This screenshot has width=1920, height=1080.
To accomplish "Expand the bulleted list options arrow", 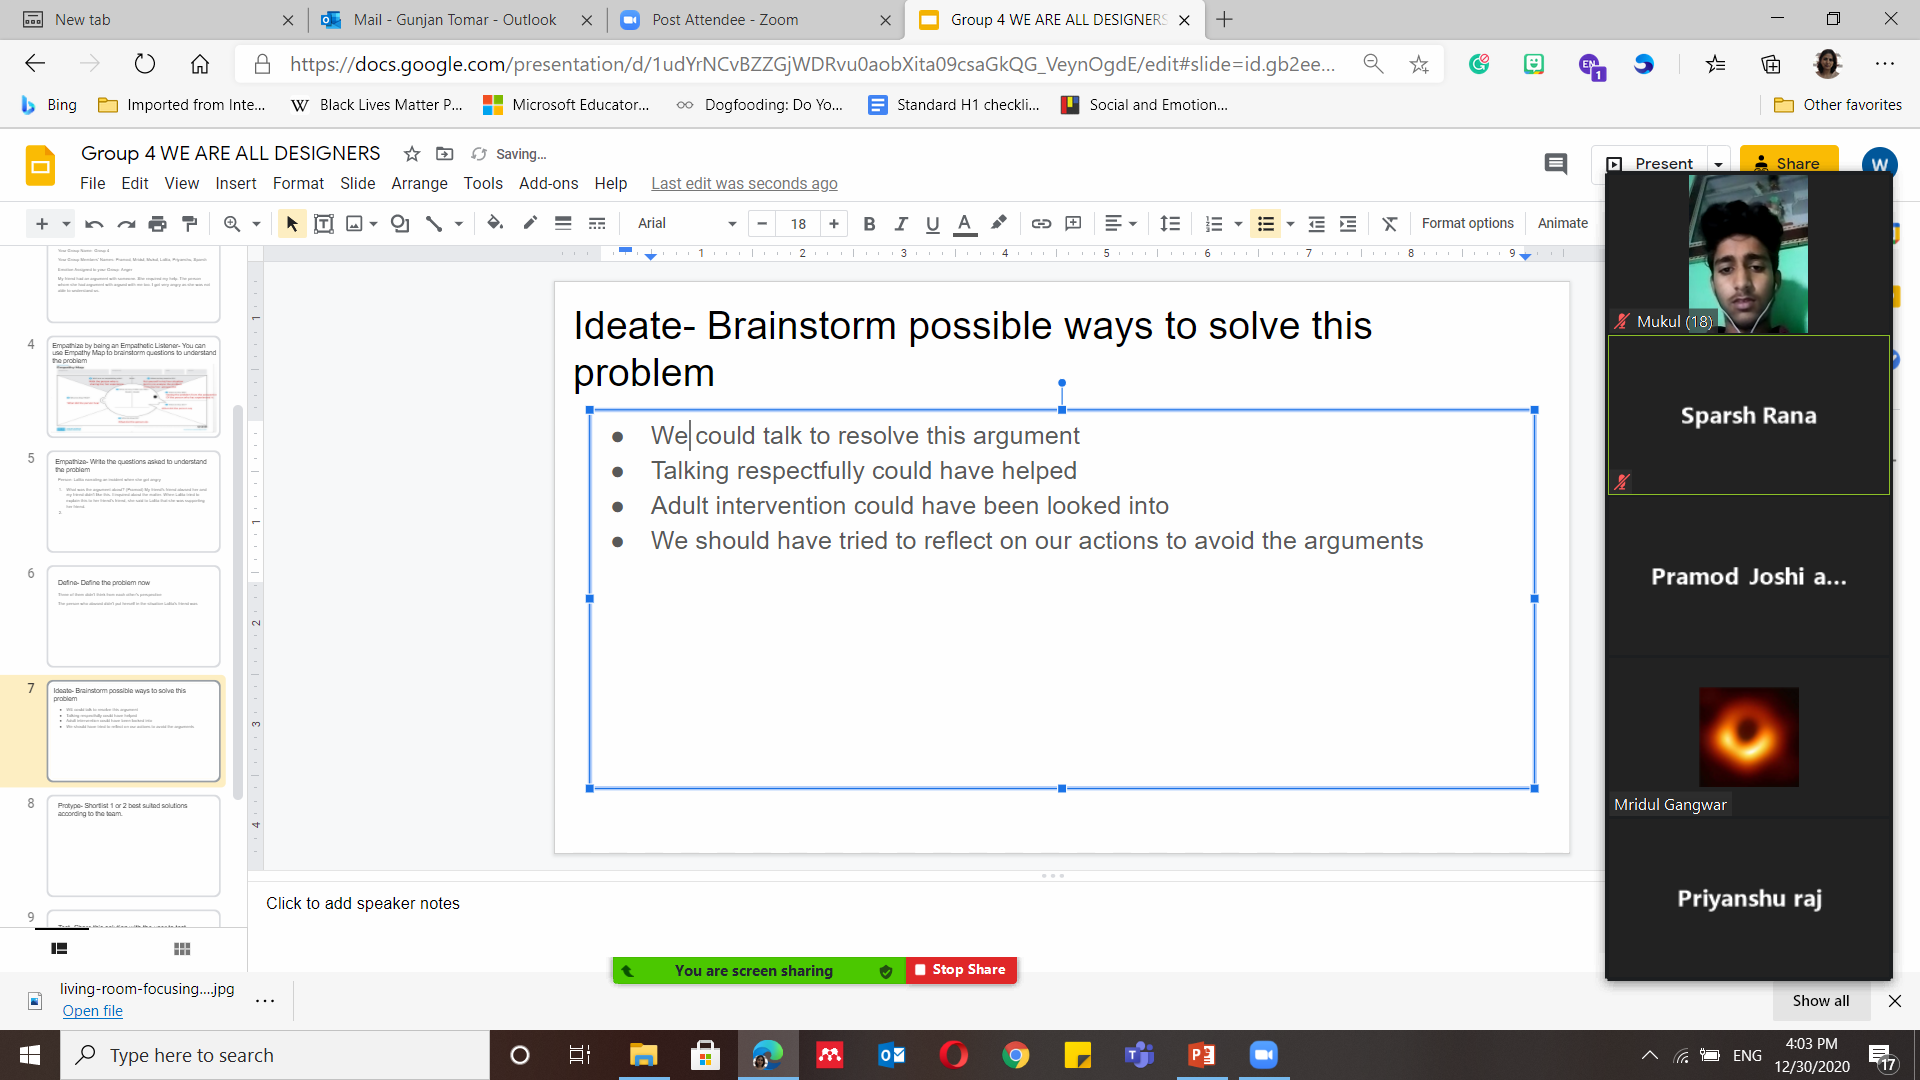I will coord(1290,224).
